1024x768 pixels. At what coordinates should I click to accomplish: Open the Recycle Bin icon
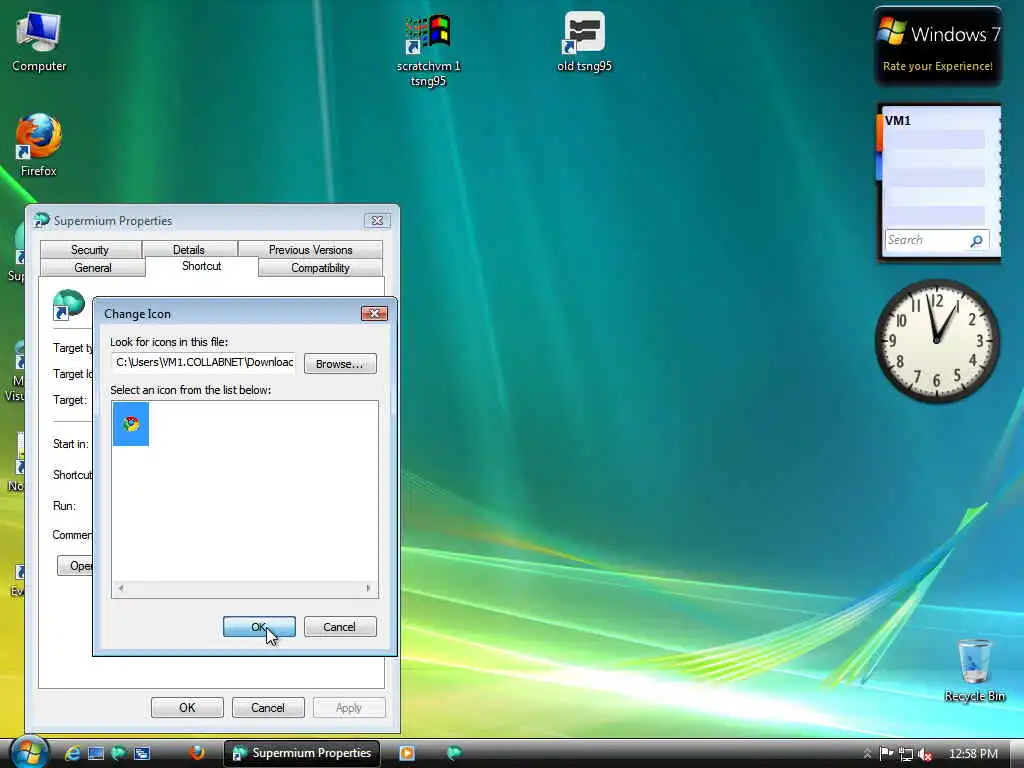(974, 670)
